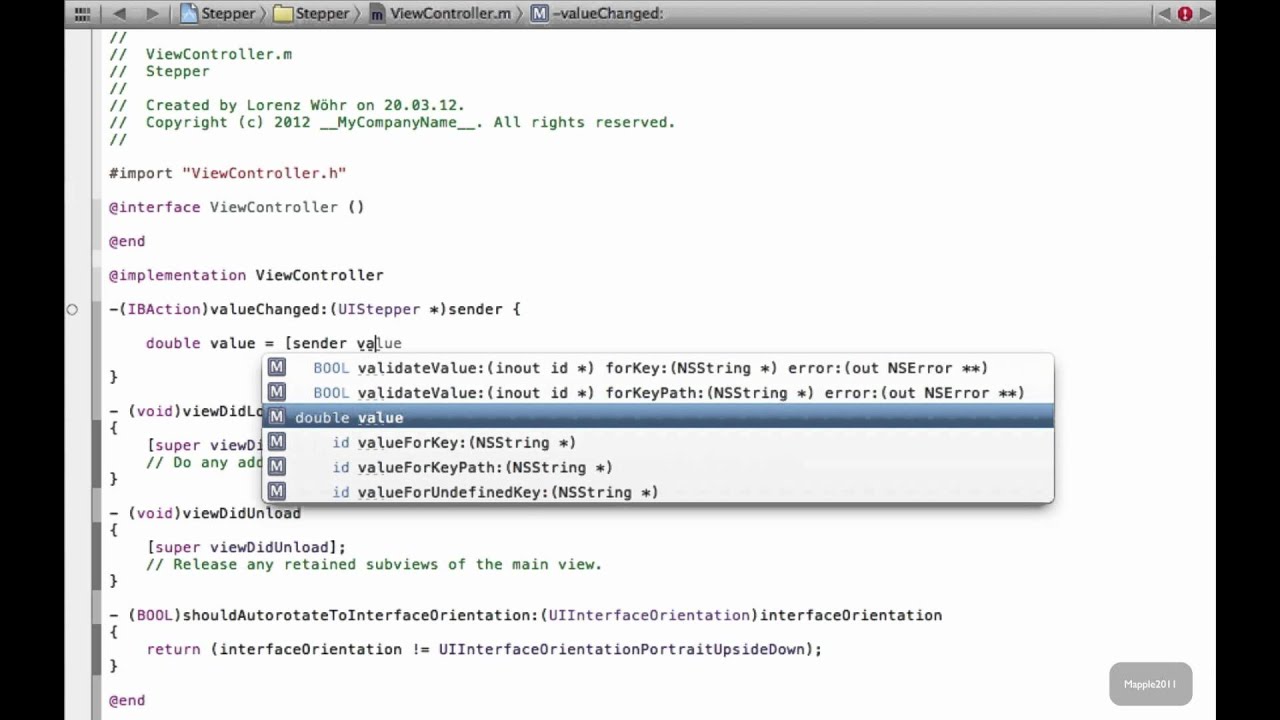Choose validateValue:forKey:error: completion
This screenshot has width=1280, height=720.
(658, 368)
